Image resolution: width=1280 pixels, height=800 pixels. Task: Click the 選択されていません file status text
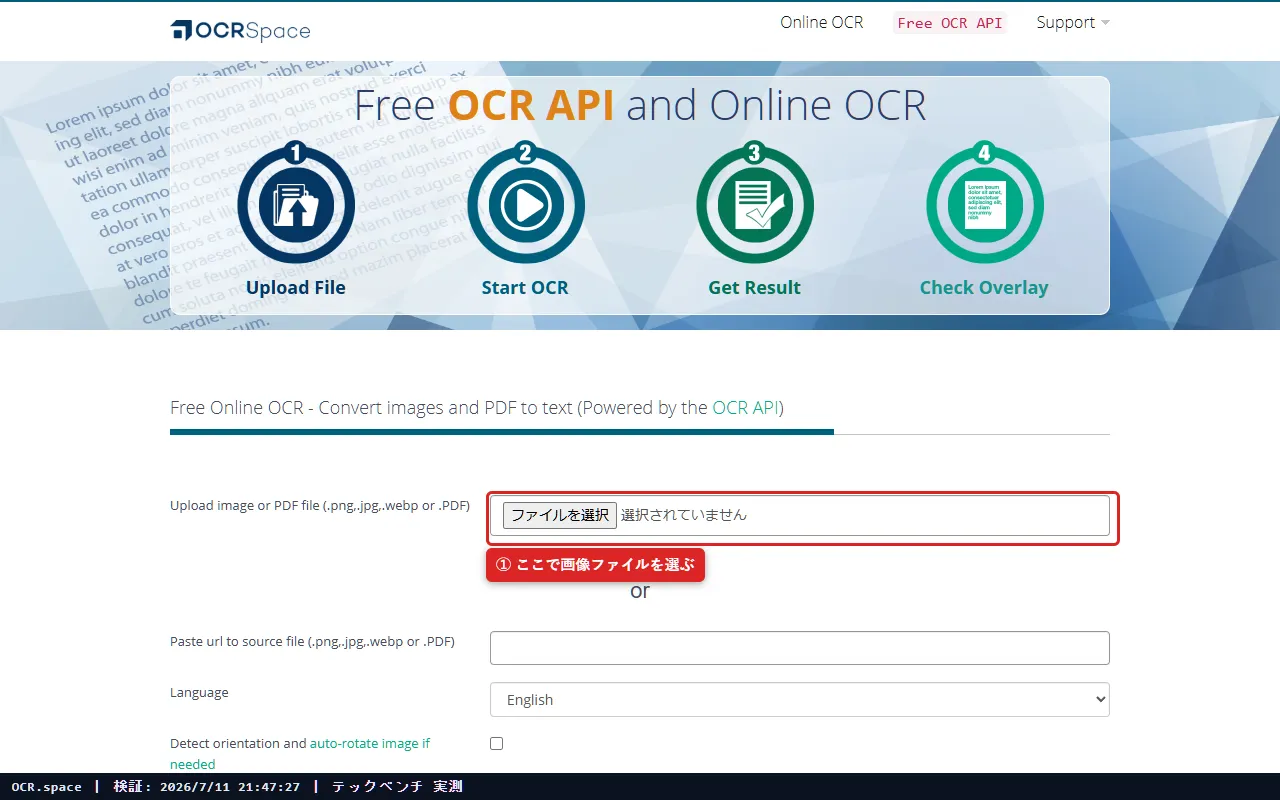pyautogui.click(x=684, y=515)
